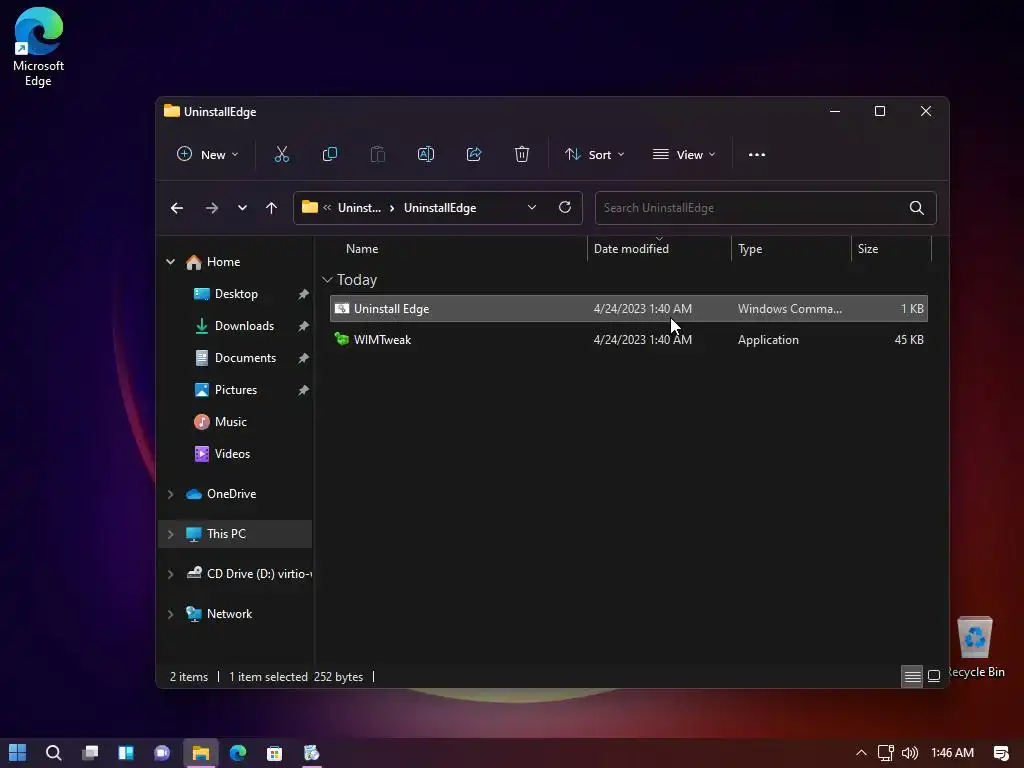1024x768 pixels.
Task: Click the 1:46 AM taskbar clock
Action: click(952, 753)
